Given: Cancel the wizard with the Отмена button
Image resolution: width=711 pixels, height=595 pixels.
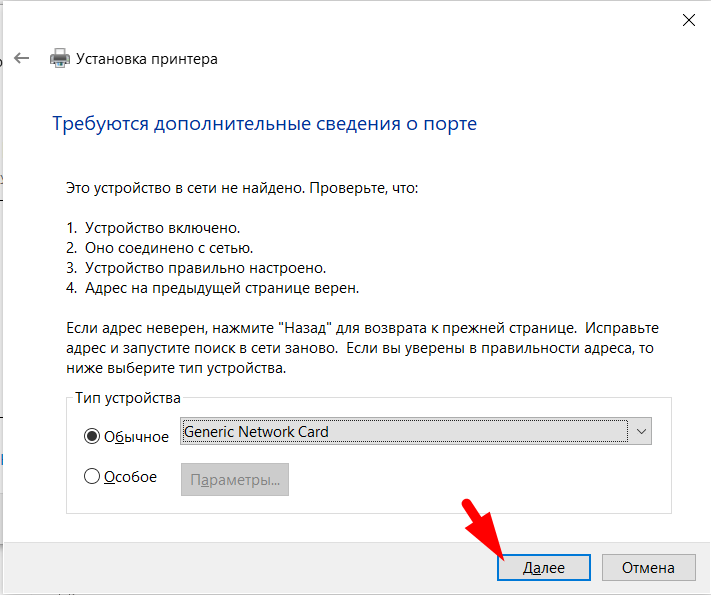Looking at the screenshot, I should tap(648, 567).
